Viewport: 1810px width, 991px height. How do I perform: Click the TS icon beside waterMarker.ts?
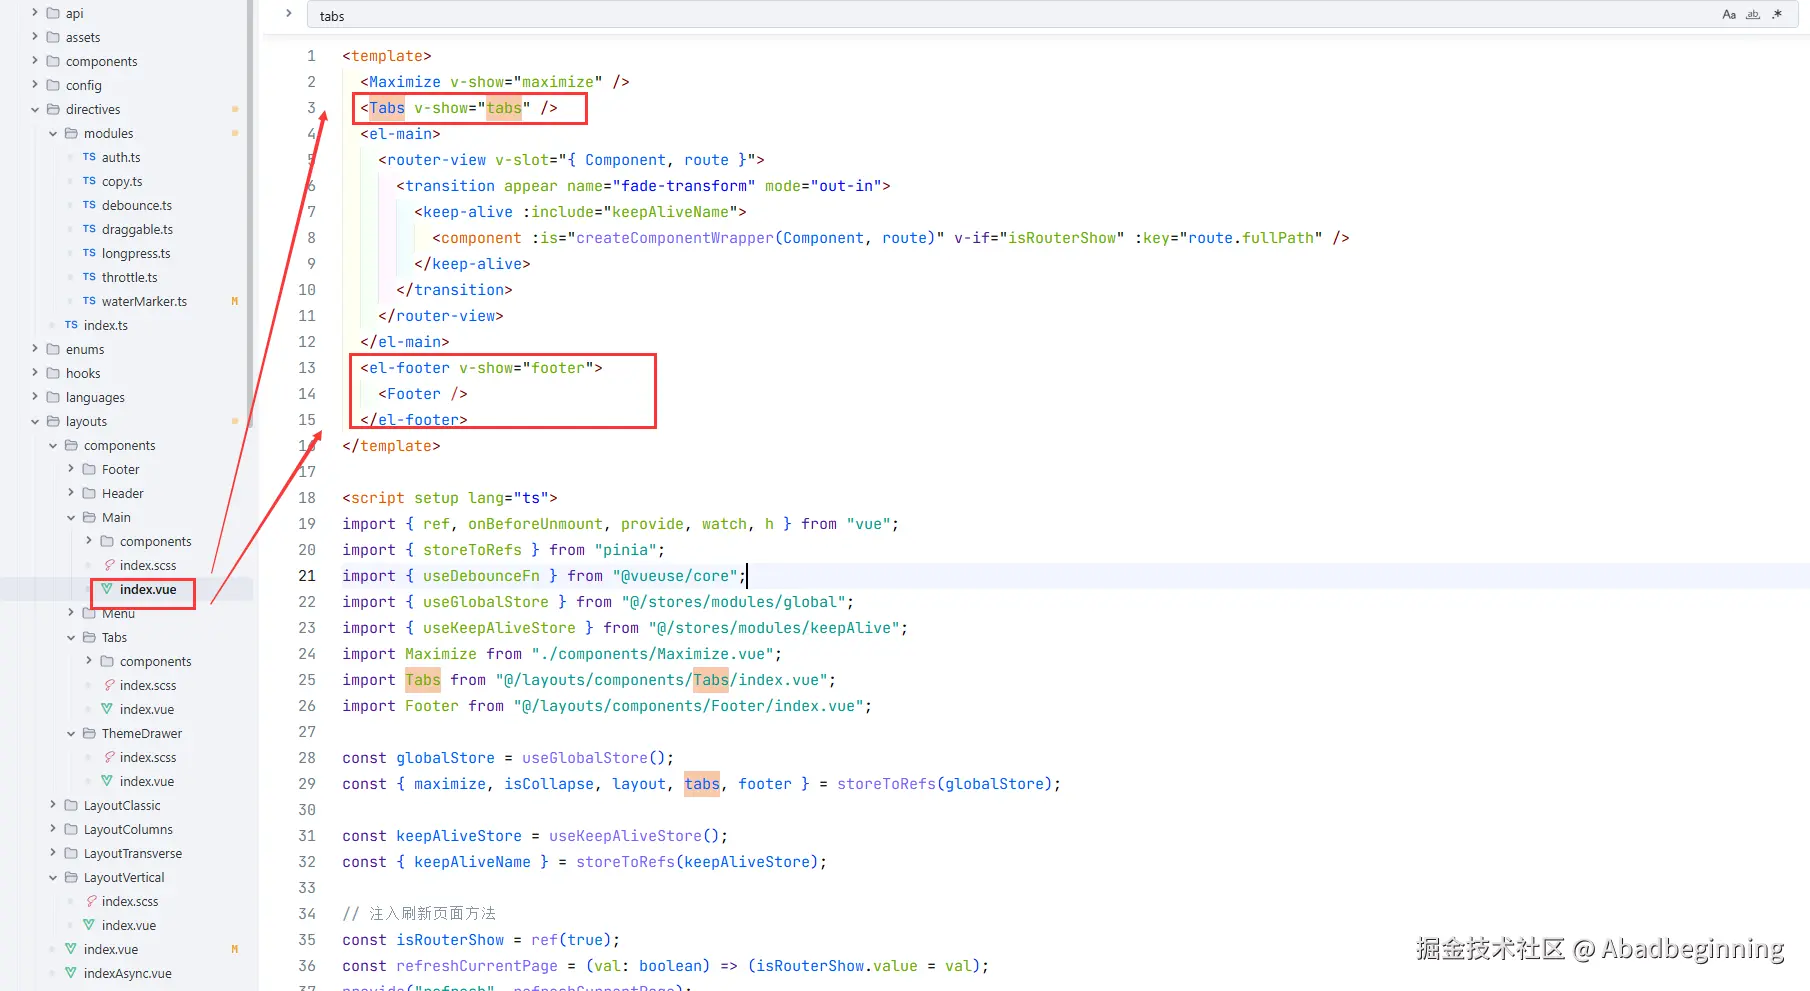pyautogui.click(x=89, y=301)
